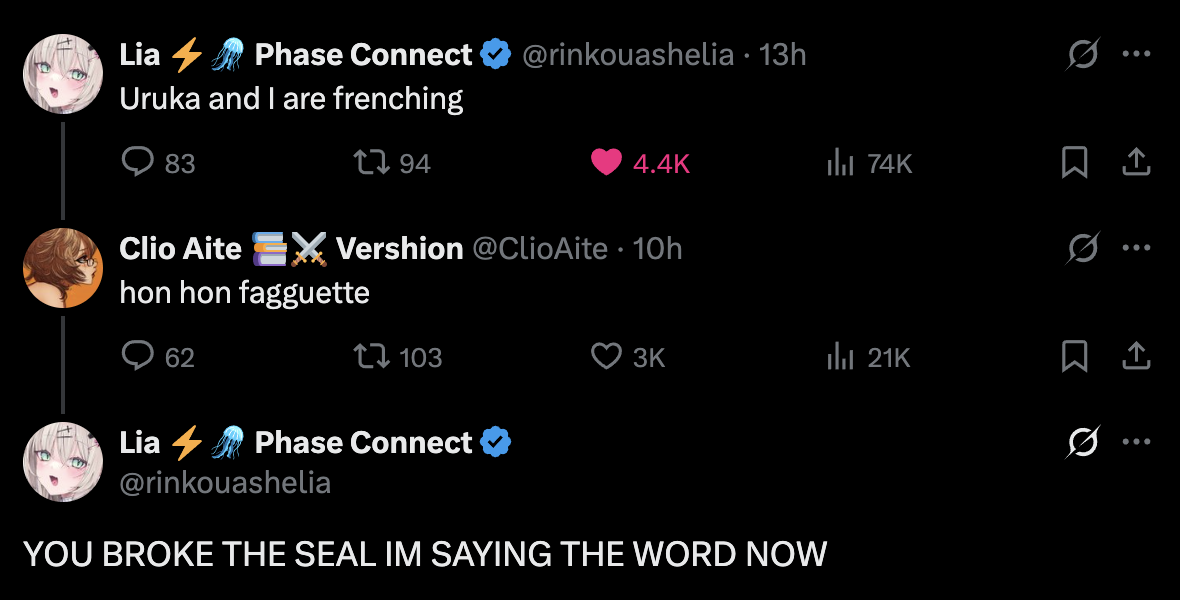
Task: Share Lia's first tweet
Action: [x=1136, y=162]
